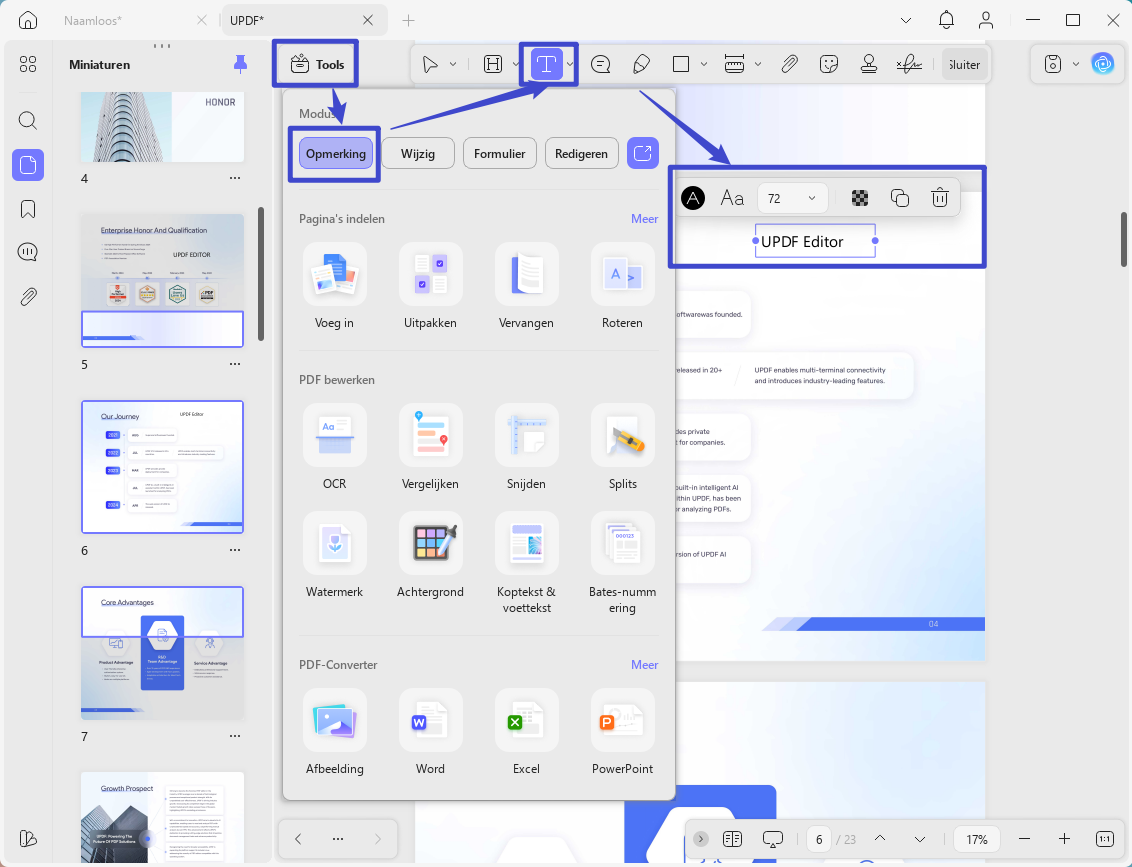1132x867 pixels.
Task: Switch to Opmerking mode
Action: coord(336,154)
